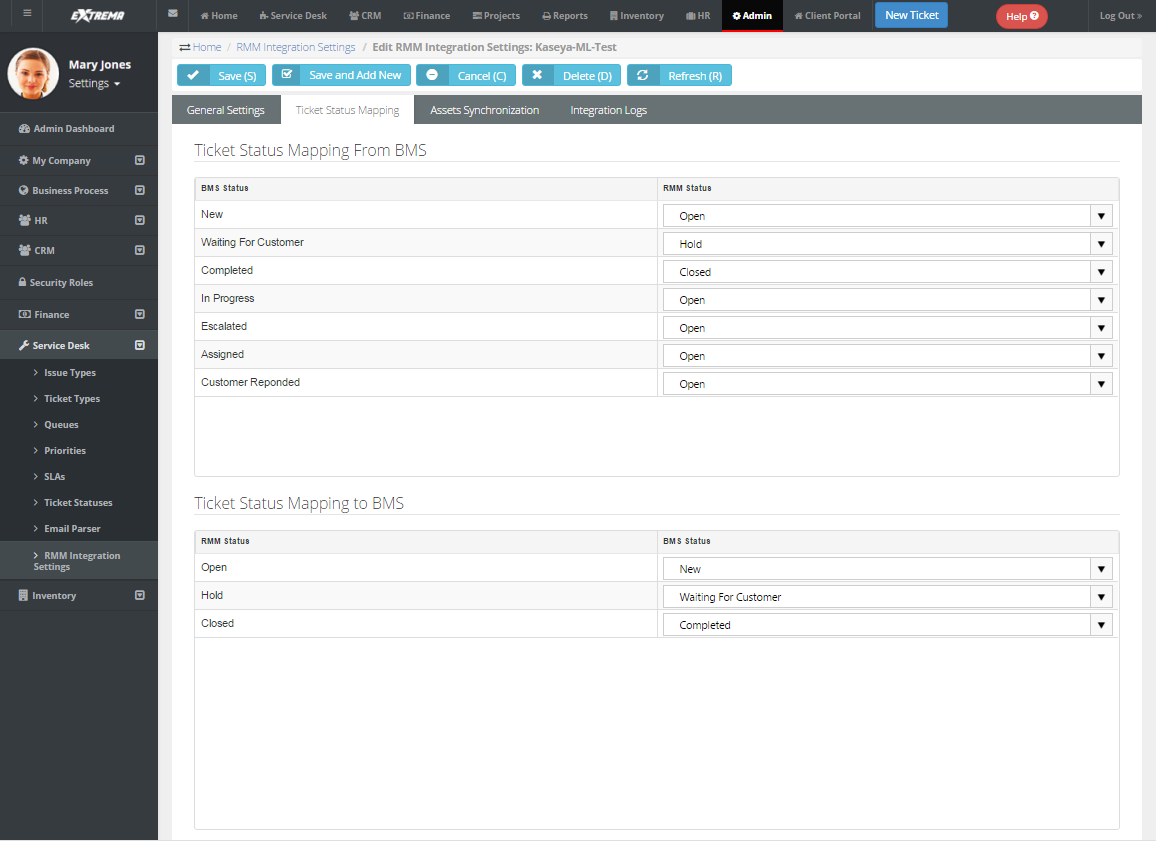Viewport: 1156px width, 841px height.
Task: Open Home in the top menu
Action: coord(219,15)
